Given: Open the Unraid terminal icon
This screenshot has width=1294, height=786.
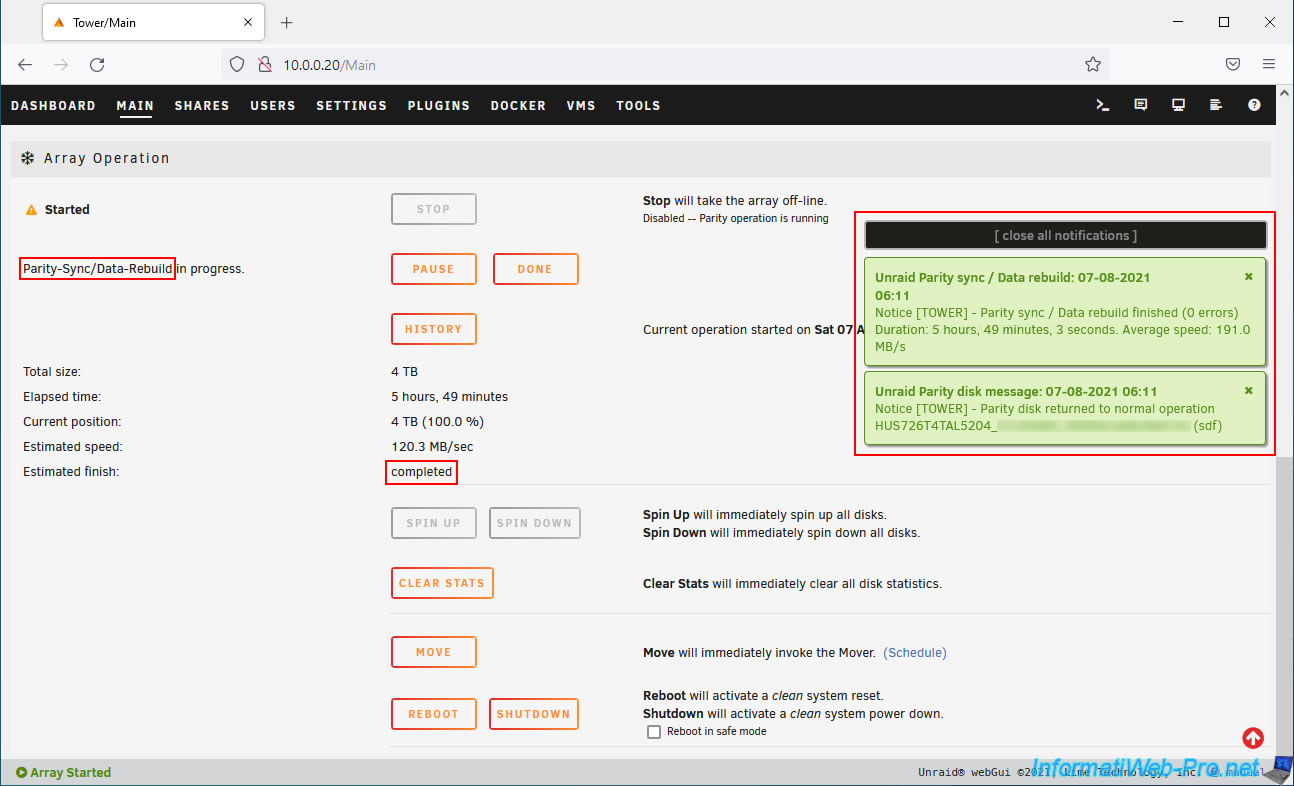Looking at the screenshot, I should click(x=1103, y=105).
